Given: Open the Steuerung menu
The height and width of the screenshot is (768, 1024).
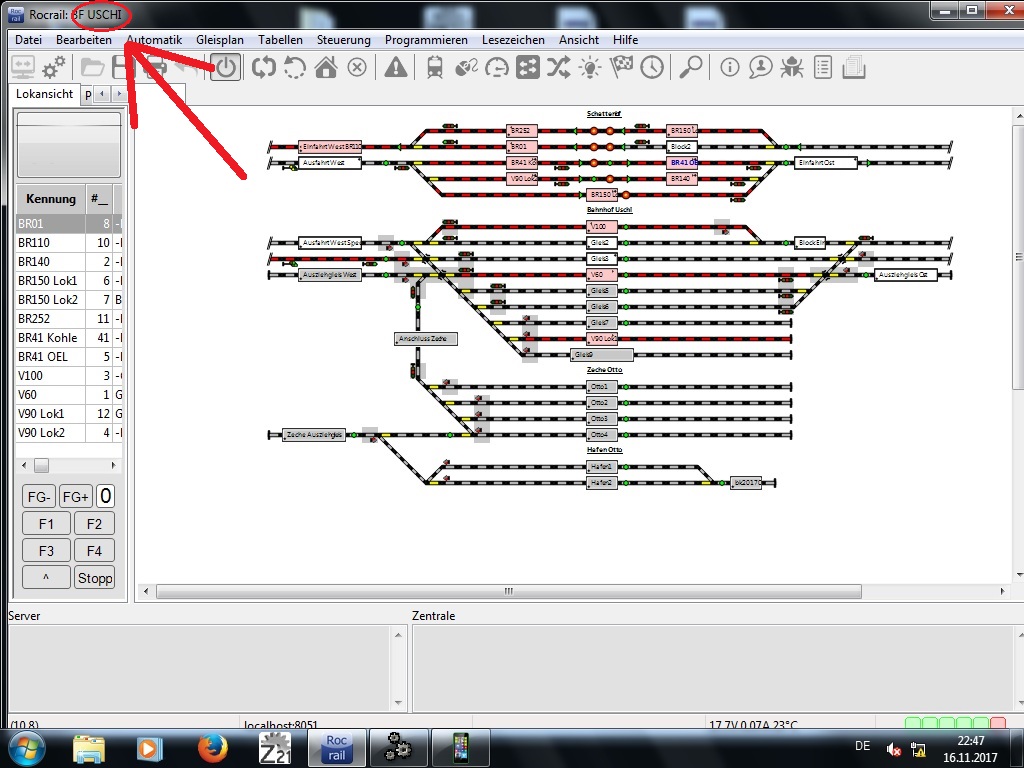Looking at the screenshot, I should pos(344,40).
